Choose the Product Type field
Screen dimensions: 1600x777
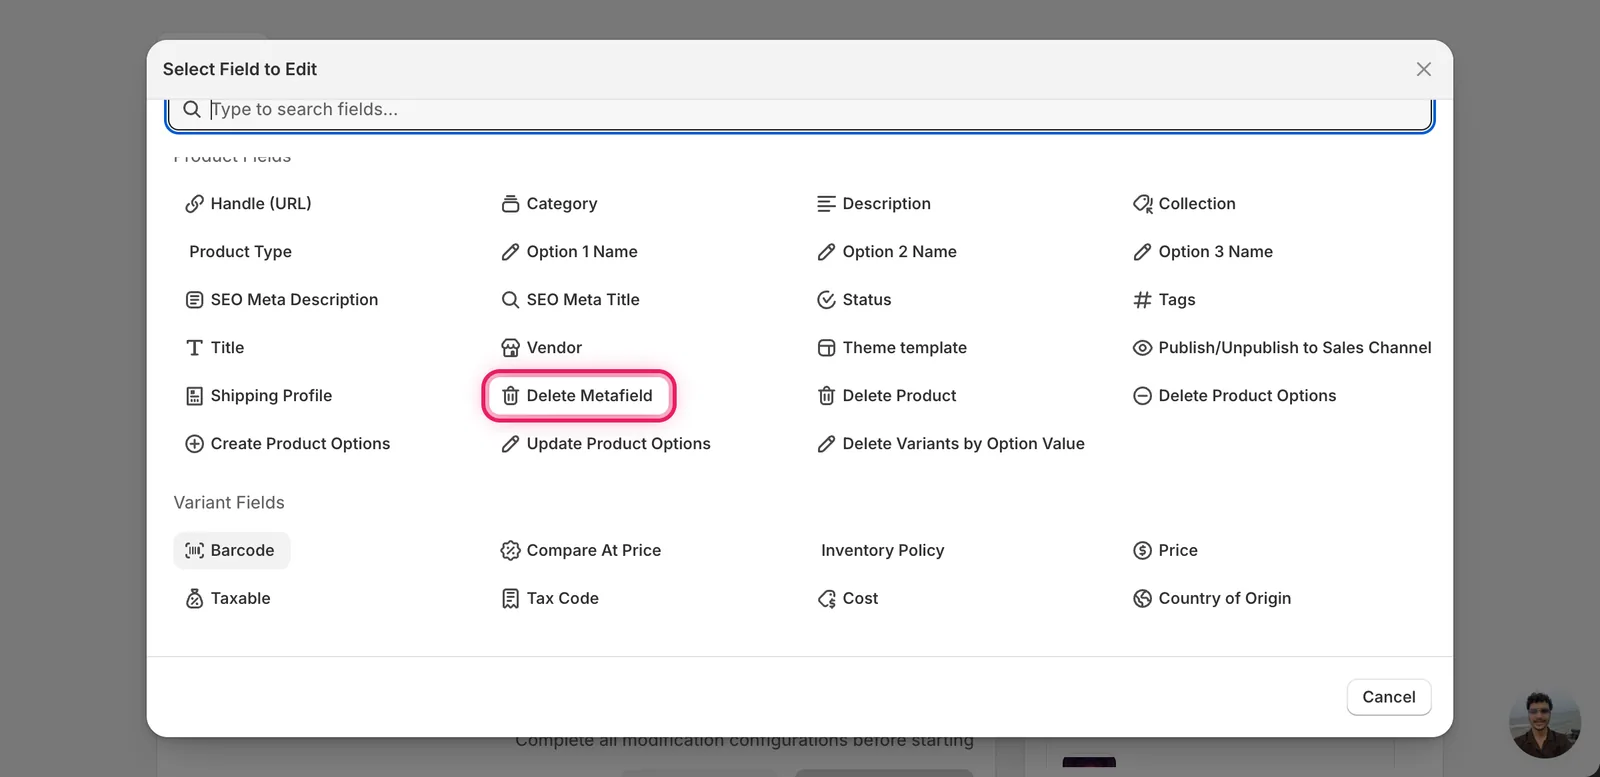(x=240, y=252)
